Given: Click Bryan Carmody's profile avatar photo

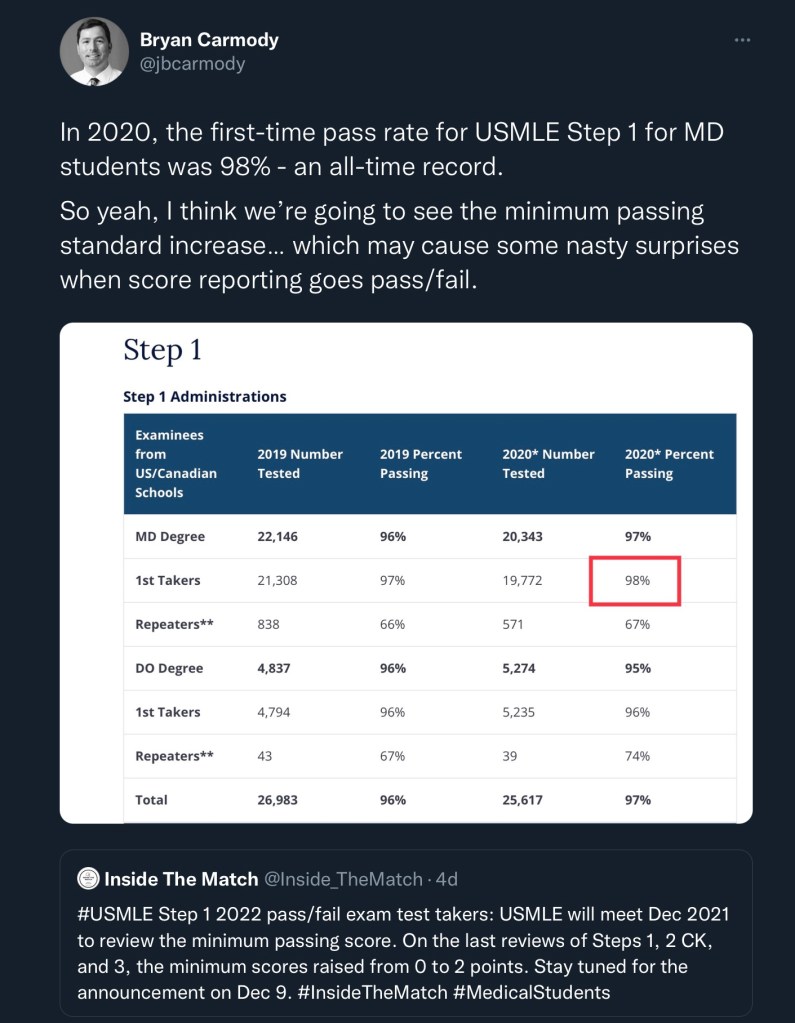Looking at the screenshot, I should [x=94, y=52].
